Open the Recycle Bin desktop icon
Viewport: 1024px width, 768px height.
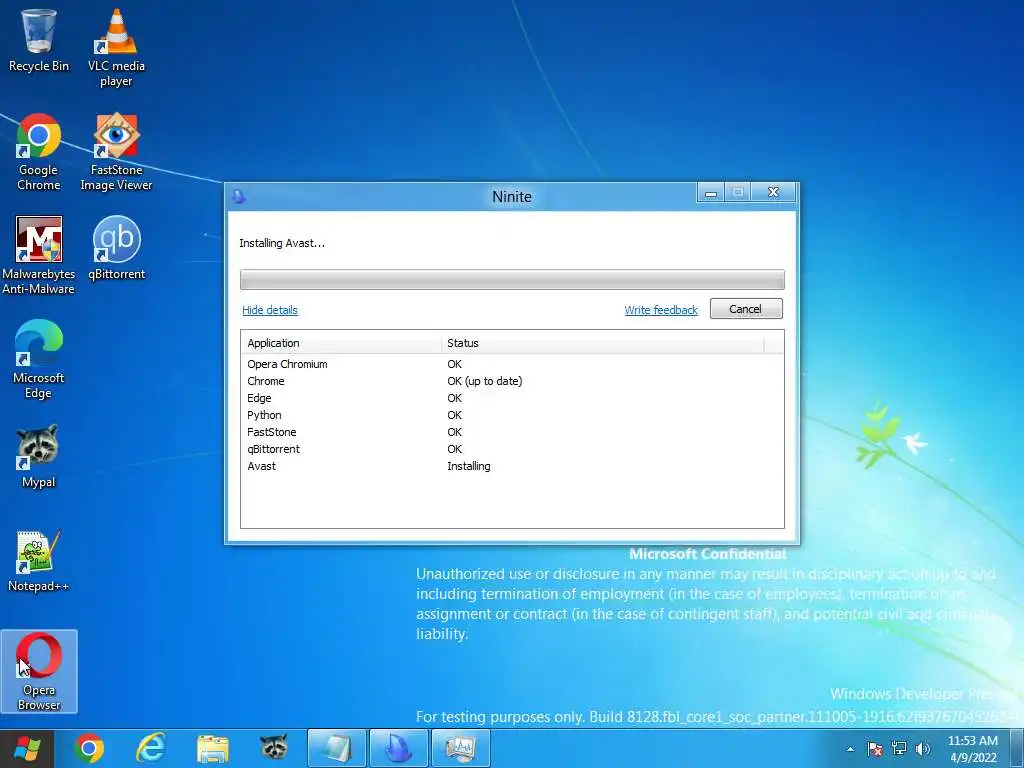click(x=39, y=39)
